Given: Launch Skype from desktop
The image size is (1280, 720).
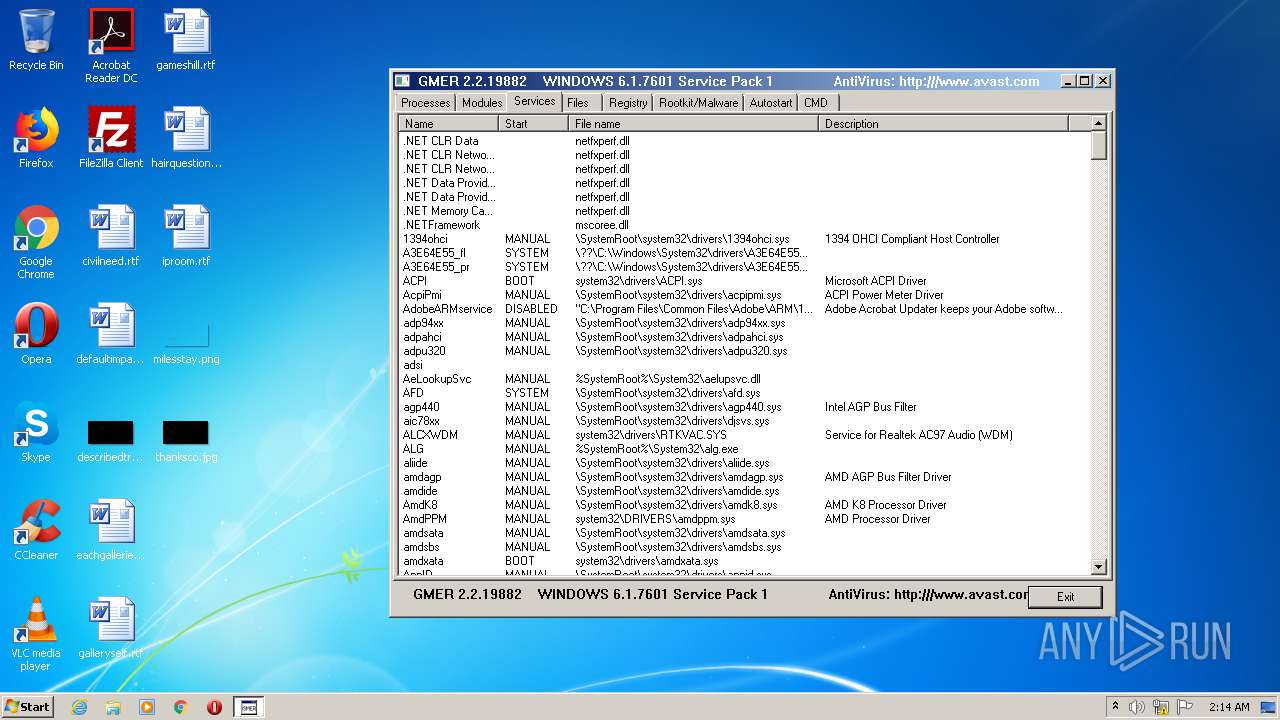Looking at the screenshot, I should click(x=36, y=432).
